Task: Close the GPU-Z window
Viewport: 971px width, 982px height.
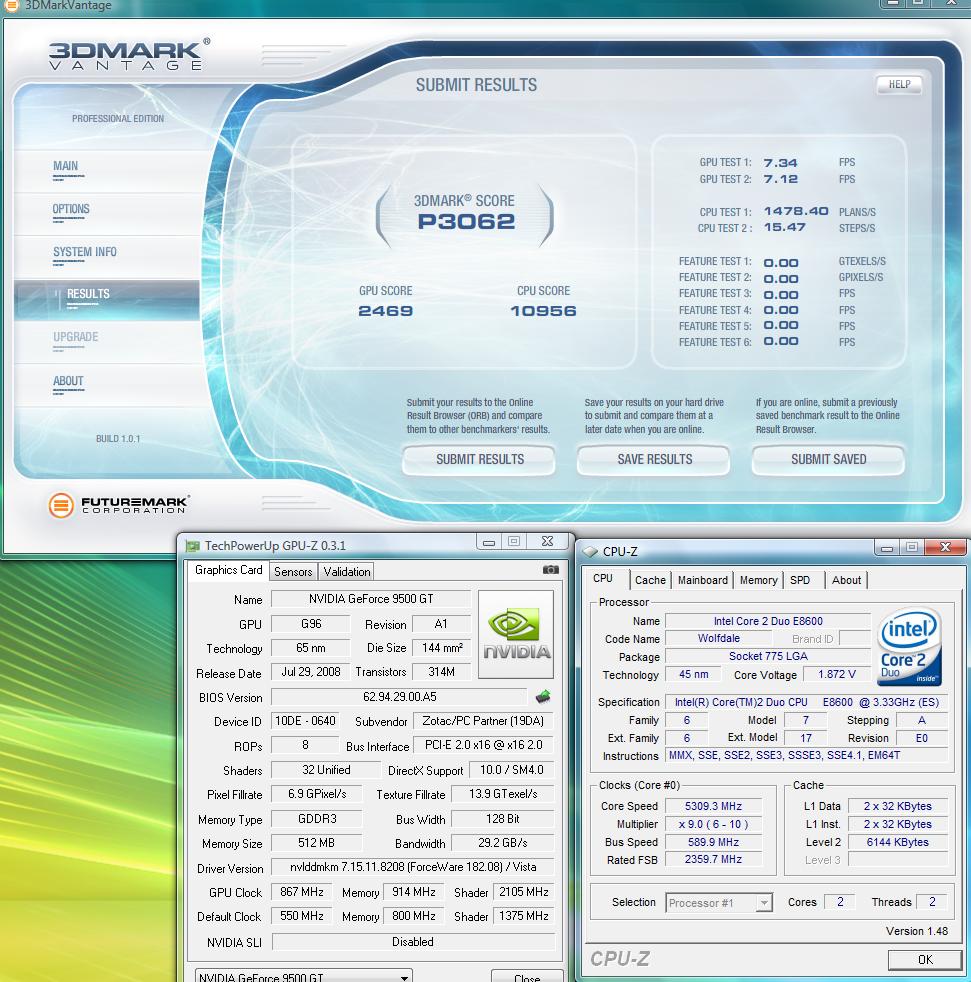Action: pyautogui.click(x=547, y=542)
